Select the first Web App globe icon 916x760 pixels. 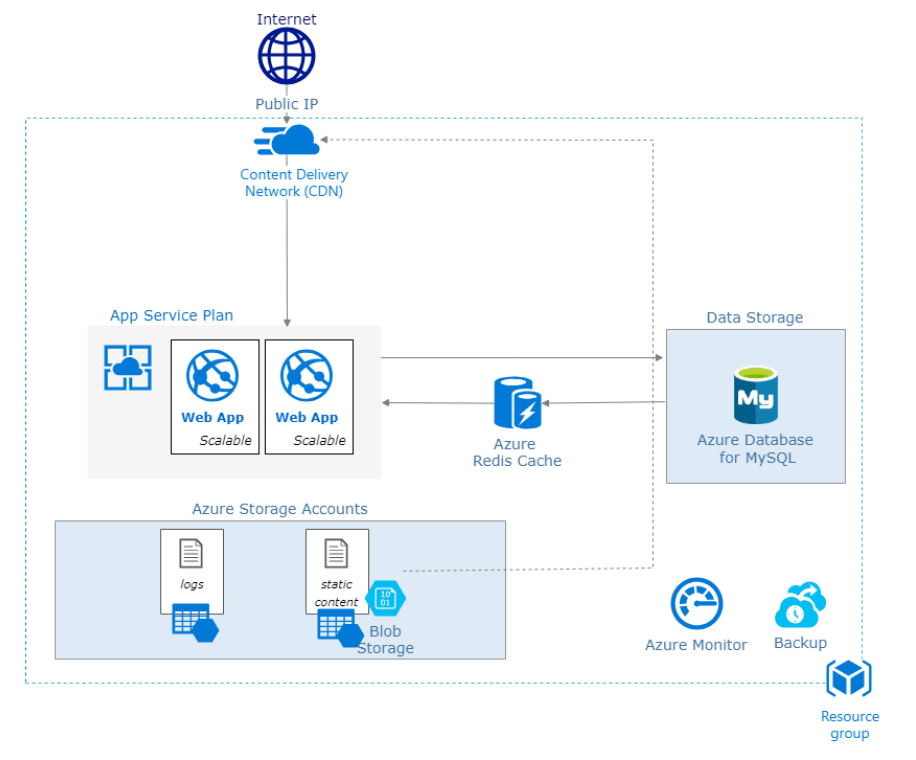(212, 375)
